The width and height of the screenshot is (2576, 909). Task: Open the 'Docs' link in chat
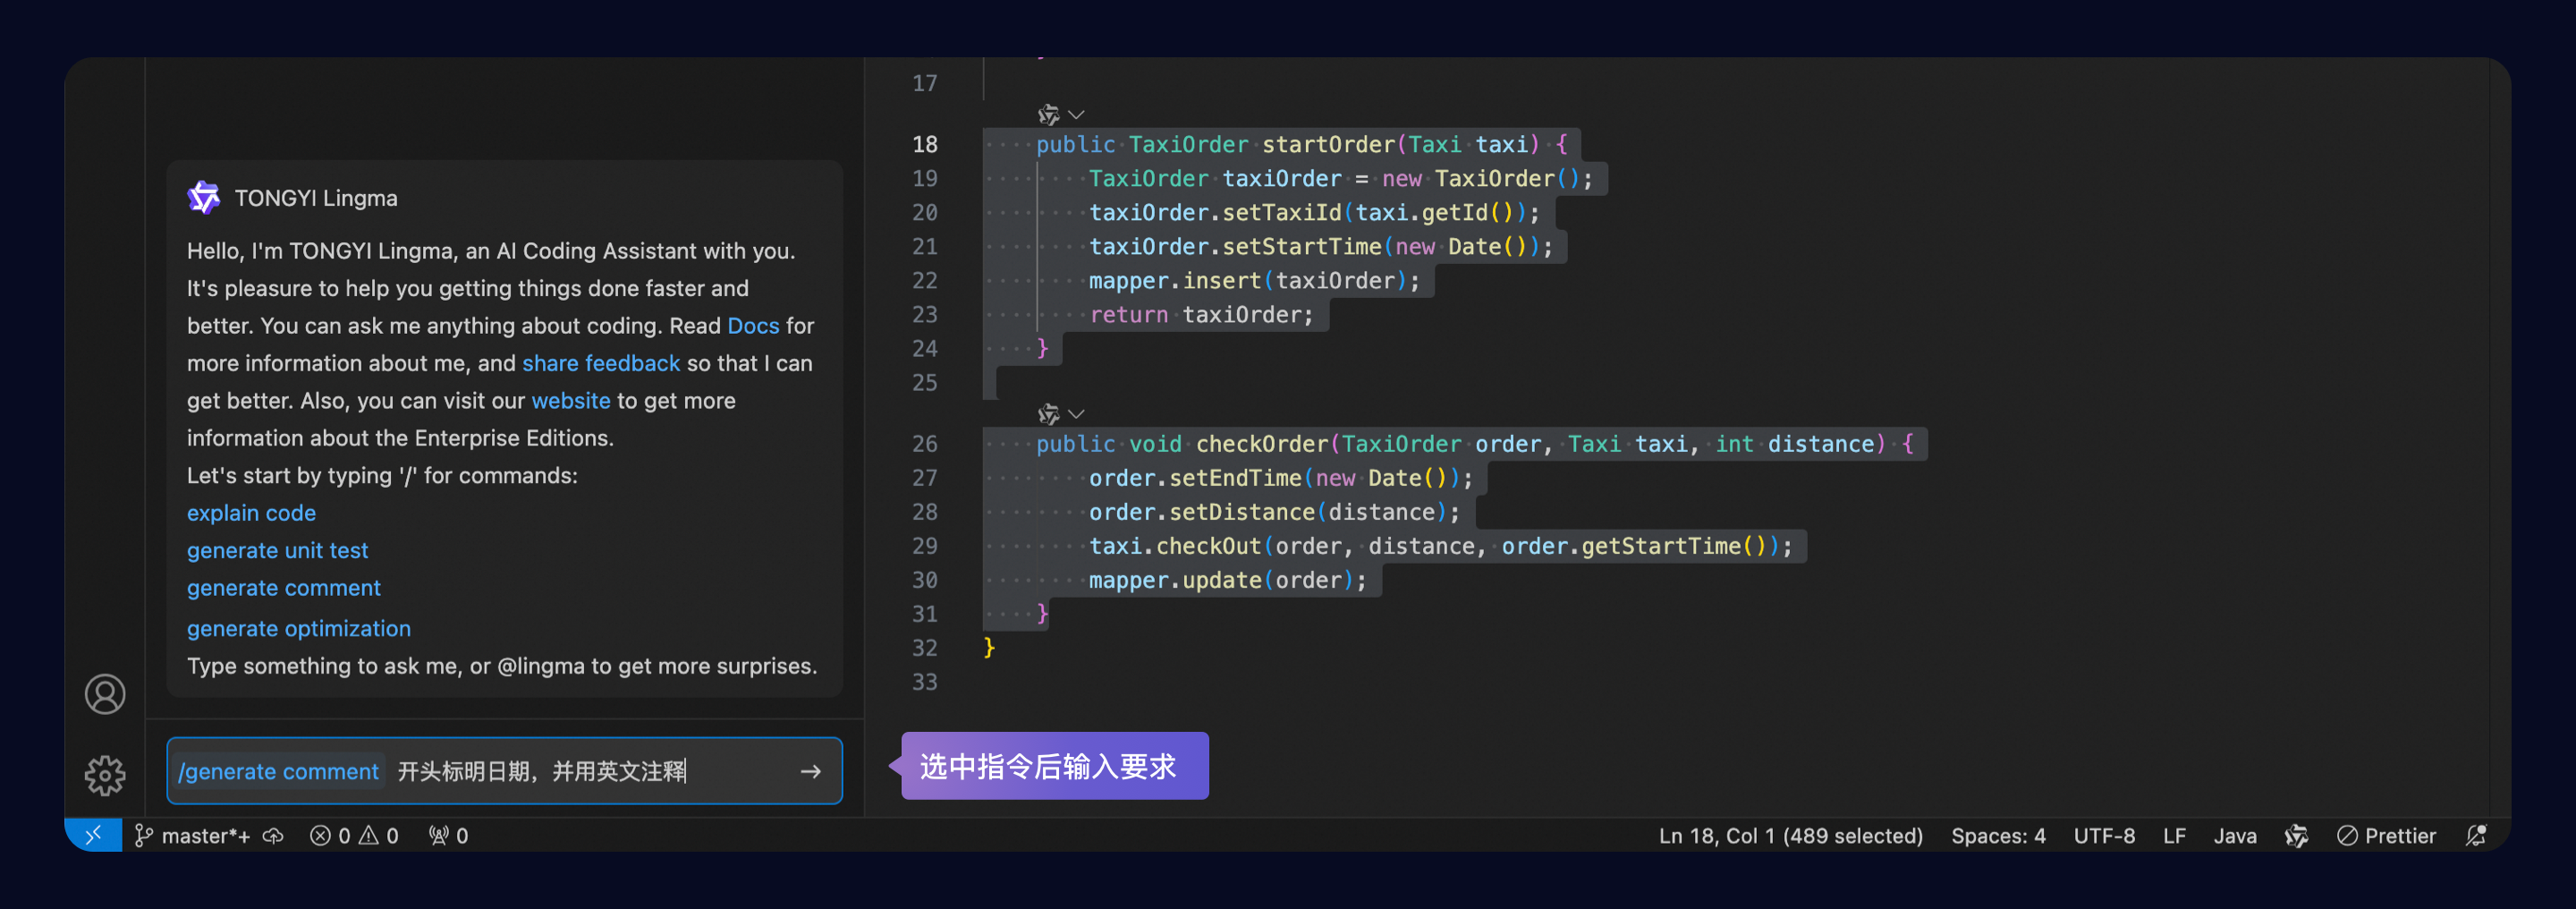[753, 326]
